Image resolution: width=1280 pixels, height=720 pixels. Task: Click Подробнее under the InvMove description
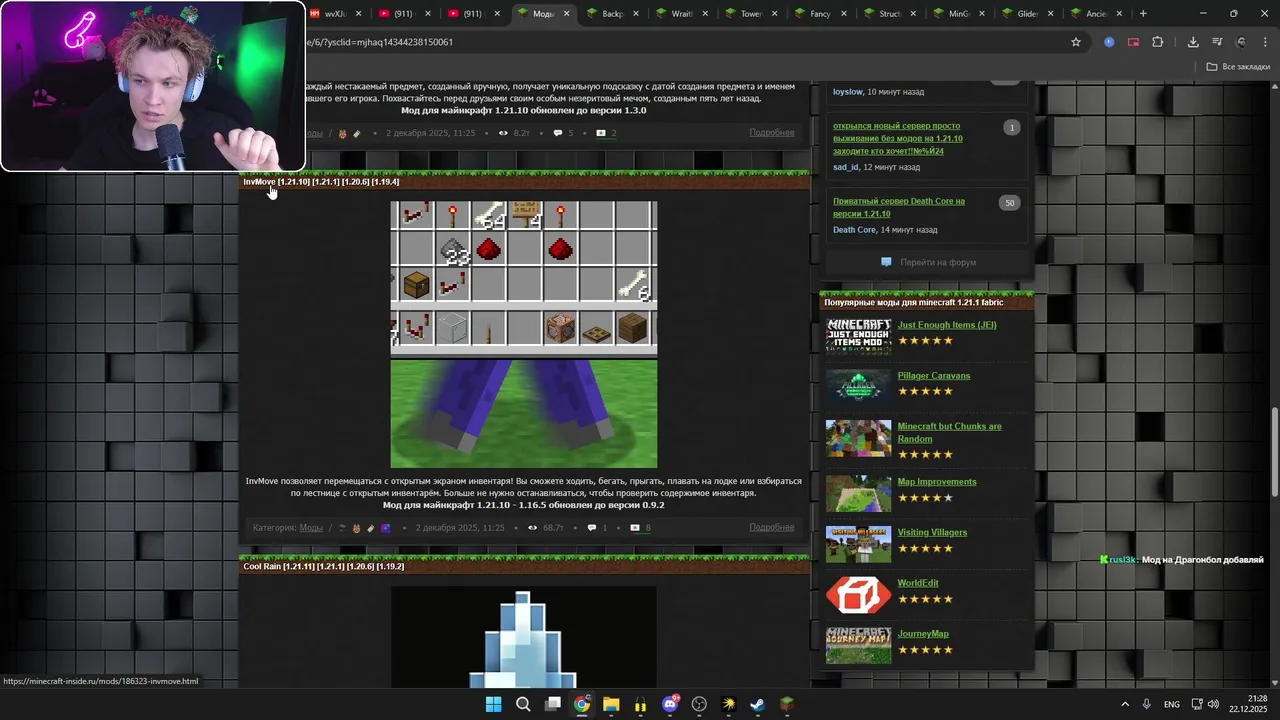772,528
